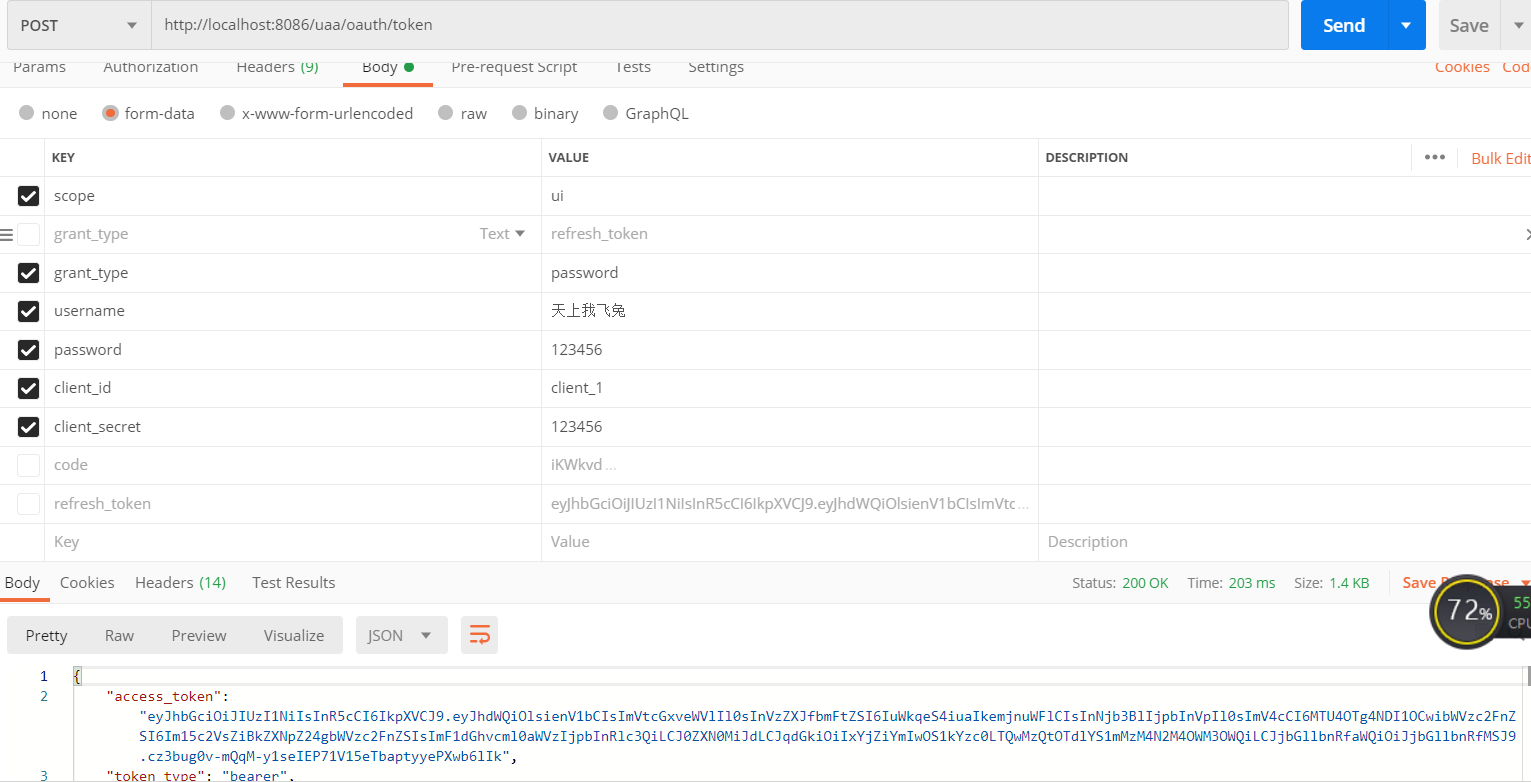Viewport: 1531px width, 782px height.
Task: Uncheck the client_id row checkbox
Action: tap(28, 388)
